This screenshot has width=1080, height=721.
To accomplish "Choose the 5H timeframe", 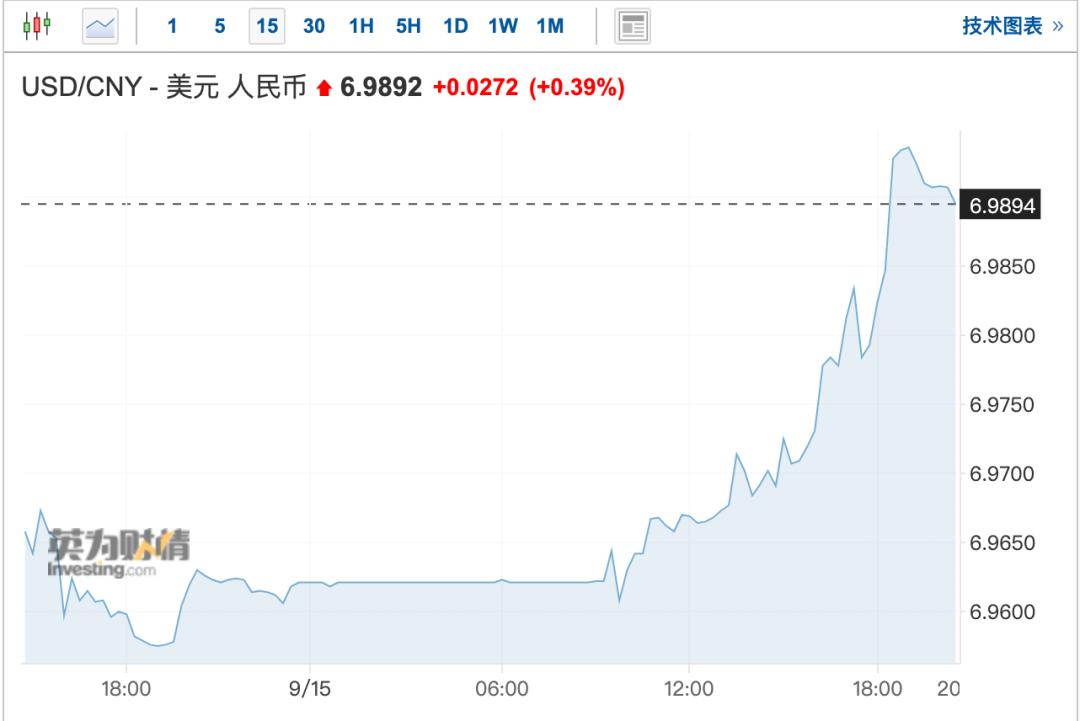I will (x=408, y=26).
